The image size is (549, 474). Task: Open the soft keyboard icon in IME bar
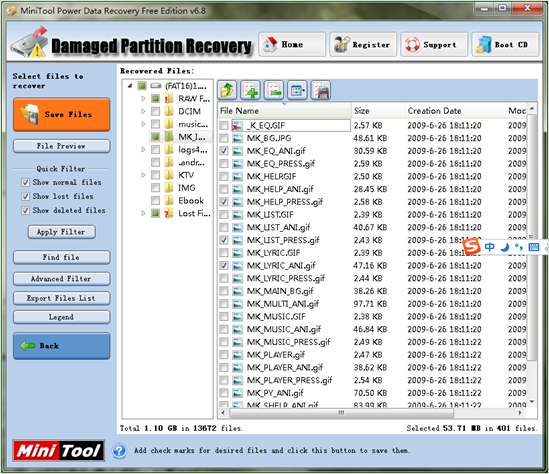[x=534, y=247]
